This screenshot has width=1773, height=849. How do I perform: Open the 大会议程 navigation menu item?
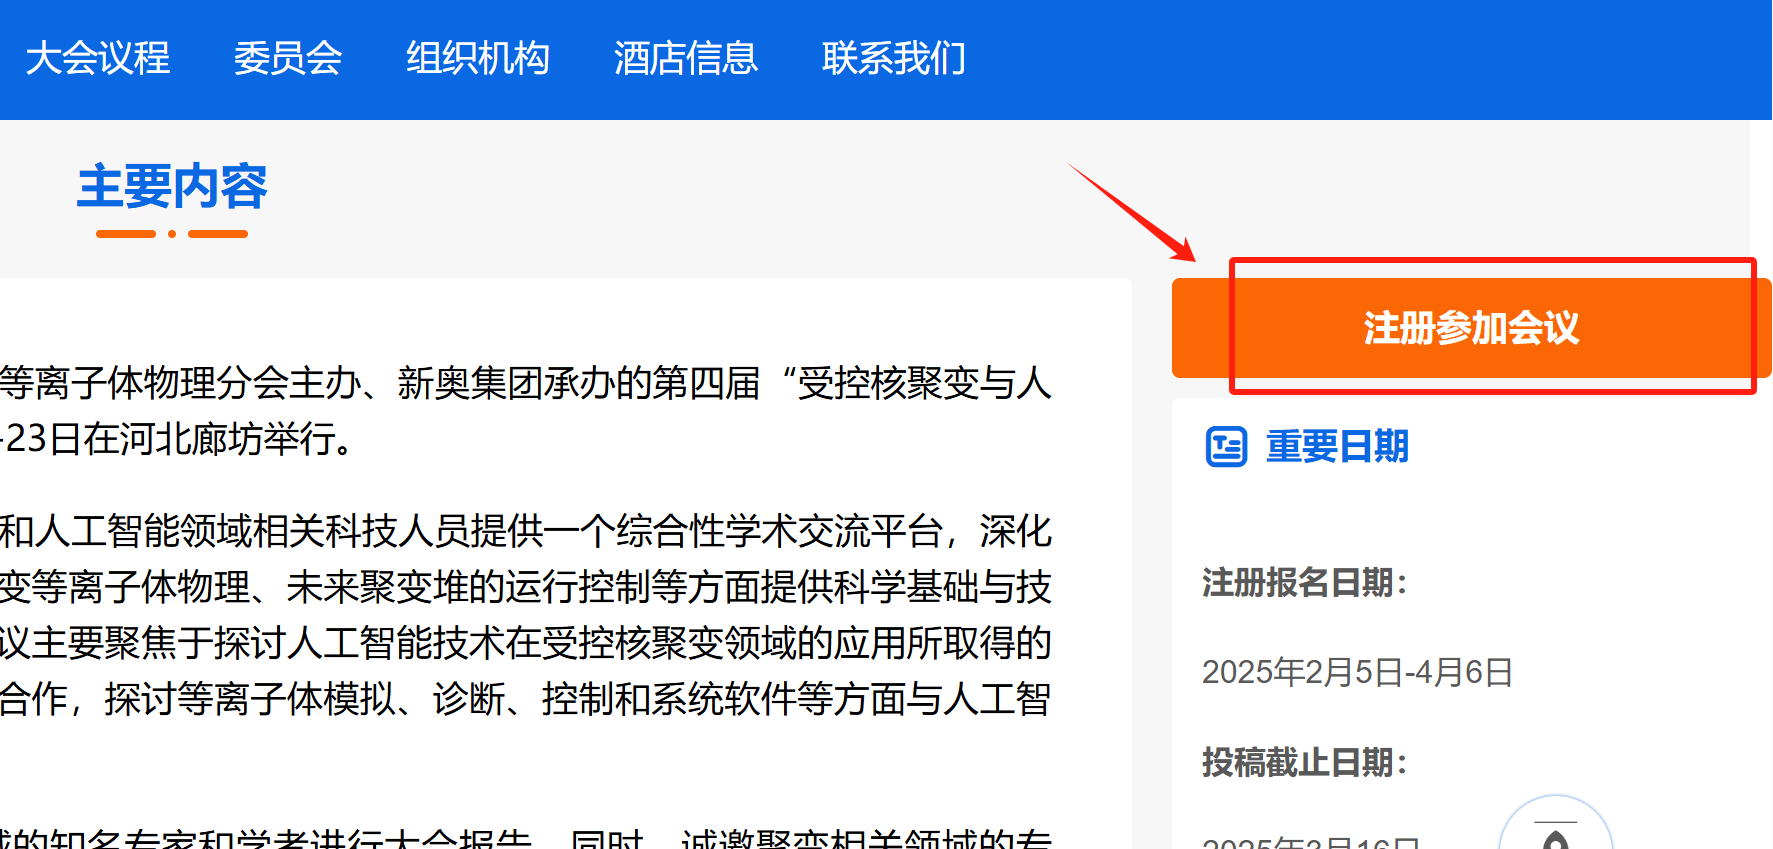(x=98, y=58)
